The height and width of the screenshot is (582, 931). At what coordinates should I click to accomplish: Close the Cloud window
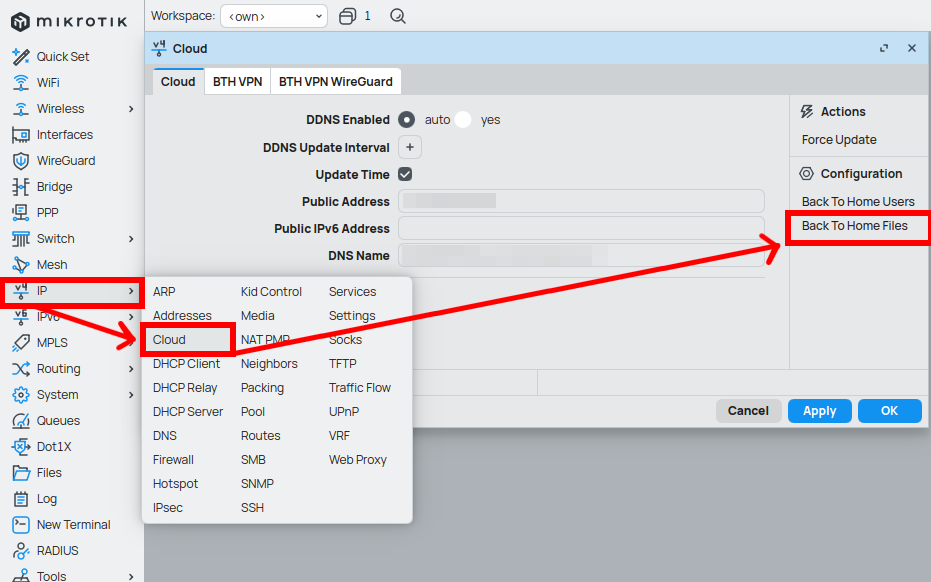point(912,48)
